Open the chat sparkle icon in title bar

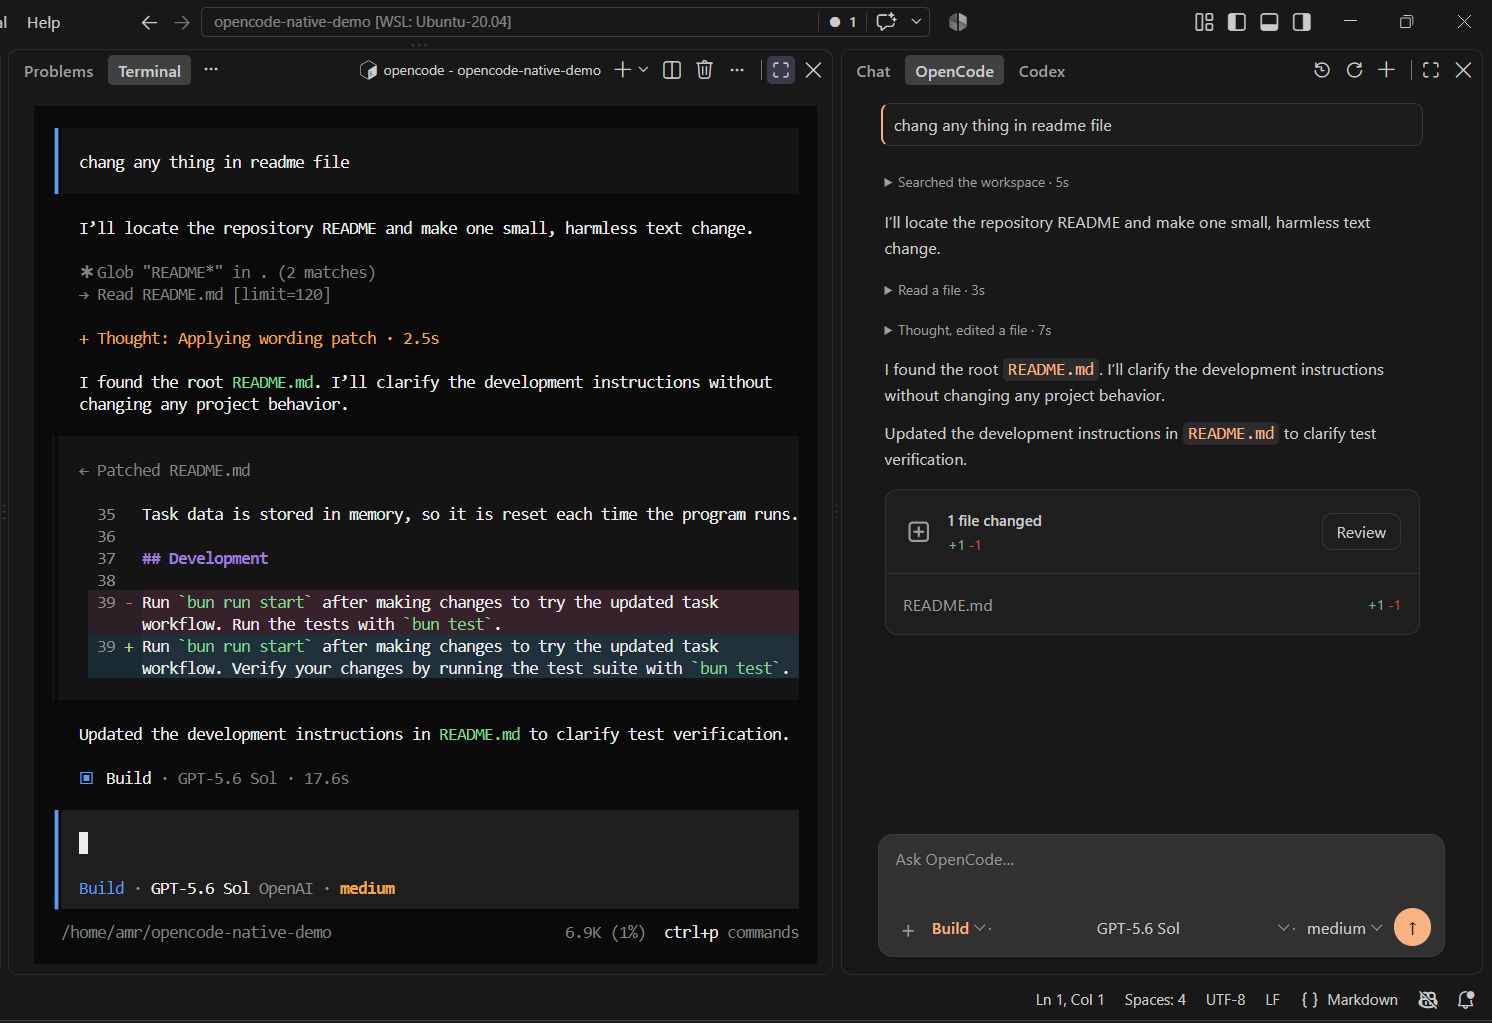886,22
